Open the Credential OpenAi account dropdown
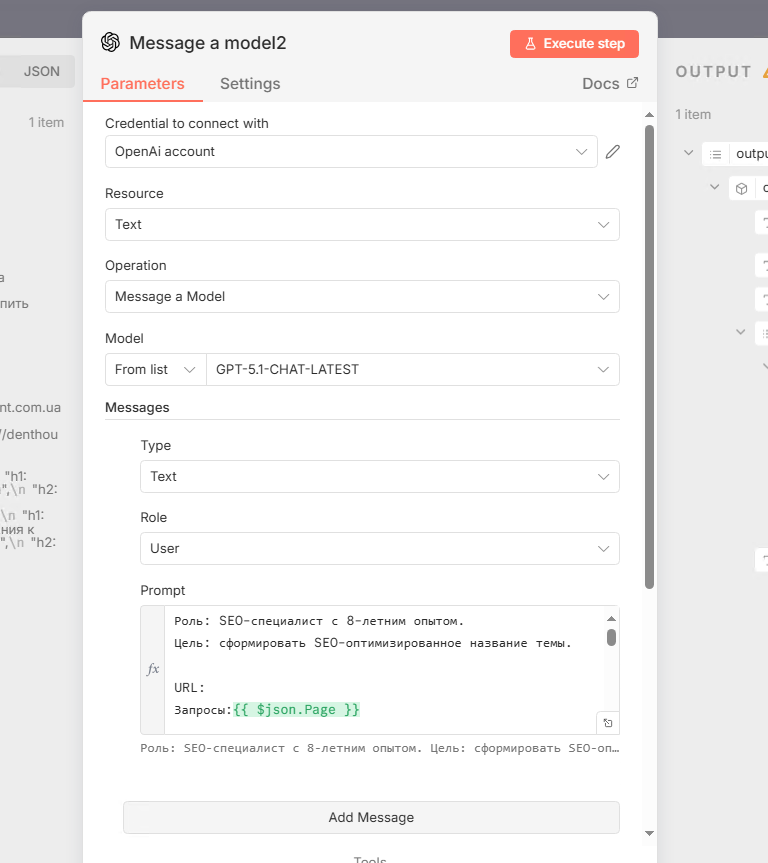Screen dimensions: 768x863 click(351, 151)
